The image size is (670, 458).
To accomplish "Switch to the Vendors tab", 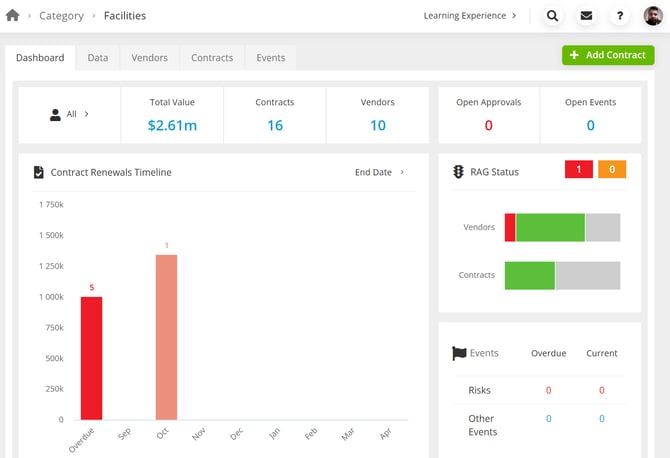I will (x=150, y=58).
